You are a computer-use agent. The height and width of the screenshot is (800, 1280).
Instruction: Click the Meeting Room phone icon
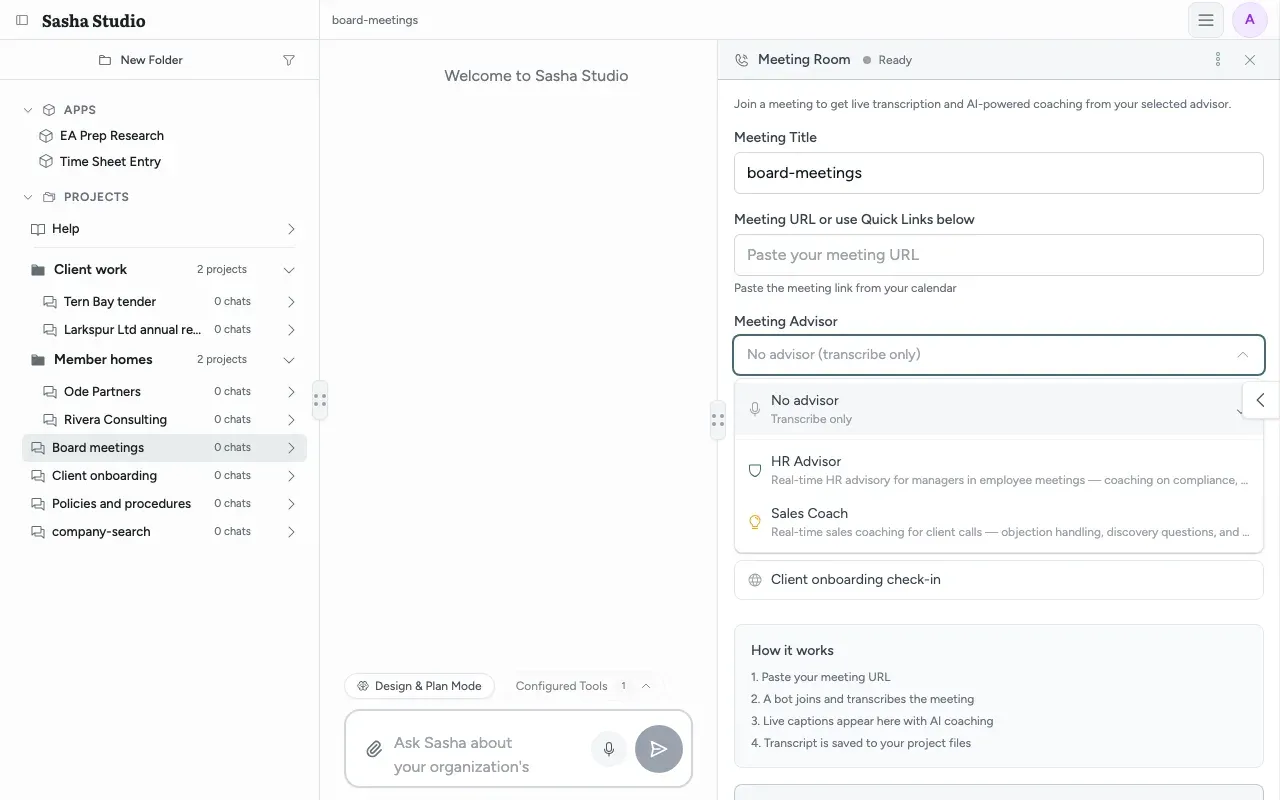(x=741, y=60)
